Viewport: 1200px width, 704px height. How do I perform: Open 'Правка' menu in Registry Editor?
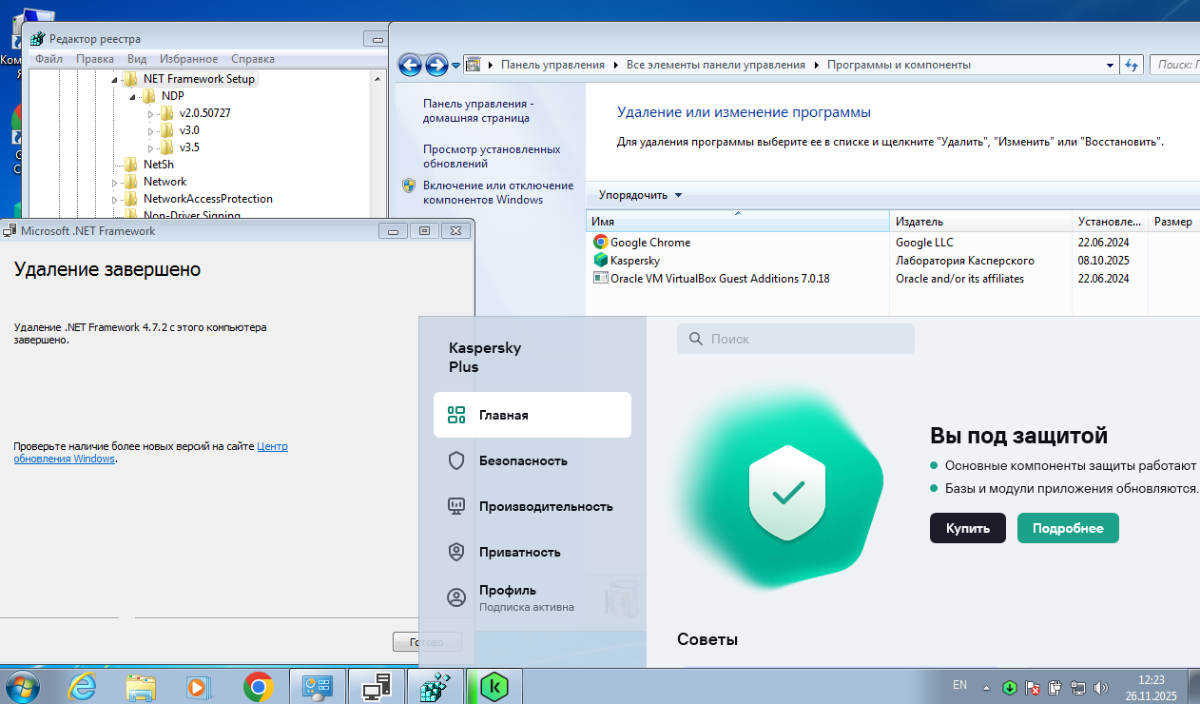click(x=95, y=59)
